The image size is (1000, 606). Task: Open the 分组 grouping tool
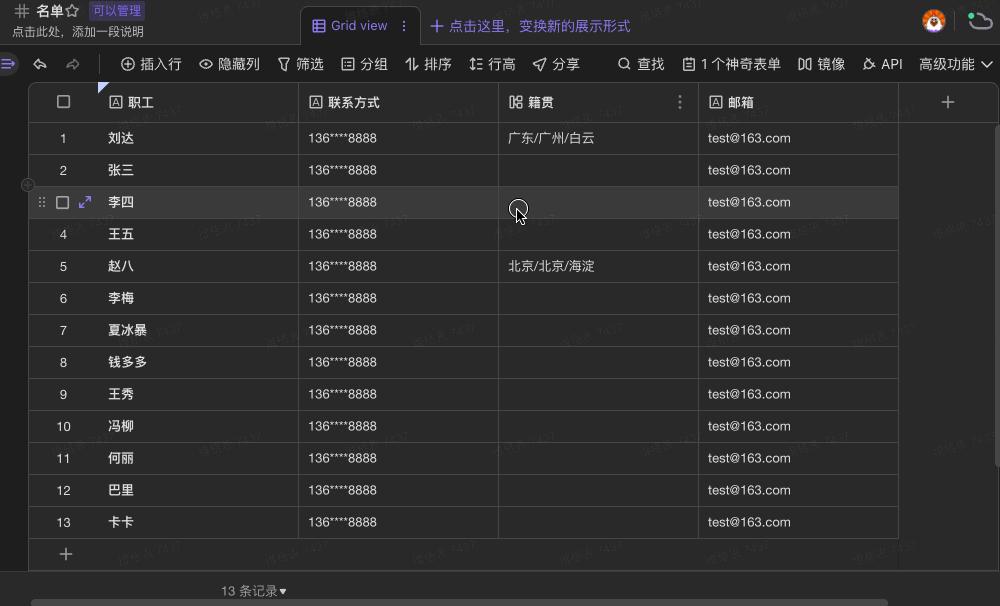click(x=364, y=63)
